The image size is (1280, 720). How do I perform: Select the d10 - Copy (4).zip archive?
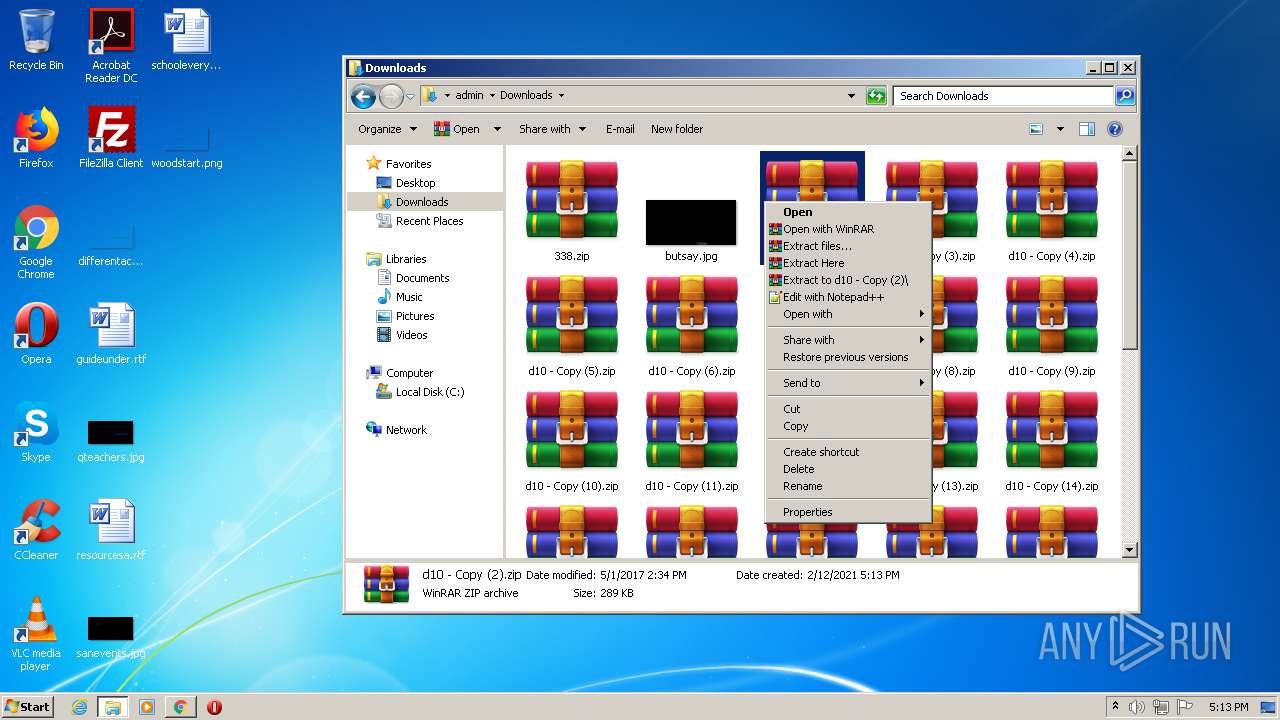(x=1052, y=210)
